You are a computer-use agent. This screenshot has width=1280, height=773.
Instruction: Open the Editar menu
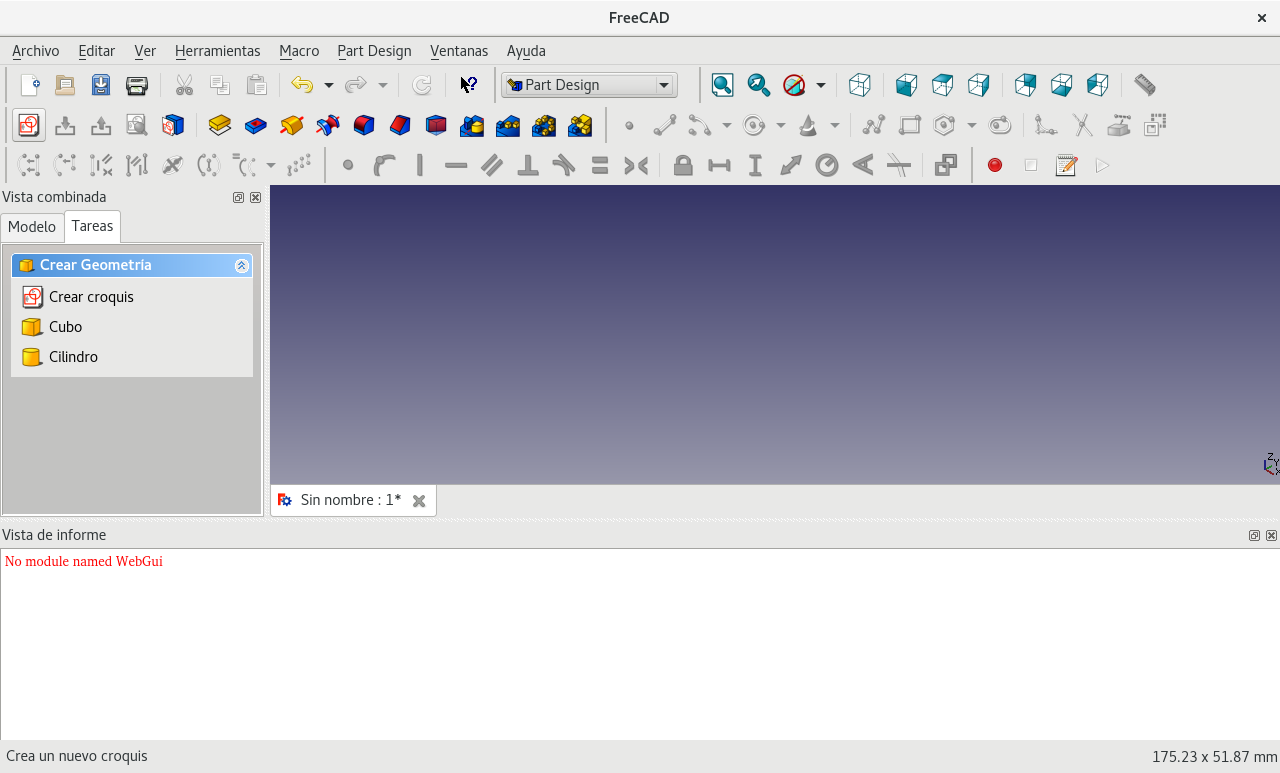[97, 51]
